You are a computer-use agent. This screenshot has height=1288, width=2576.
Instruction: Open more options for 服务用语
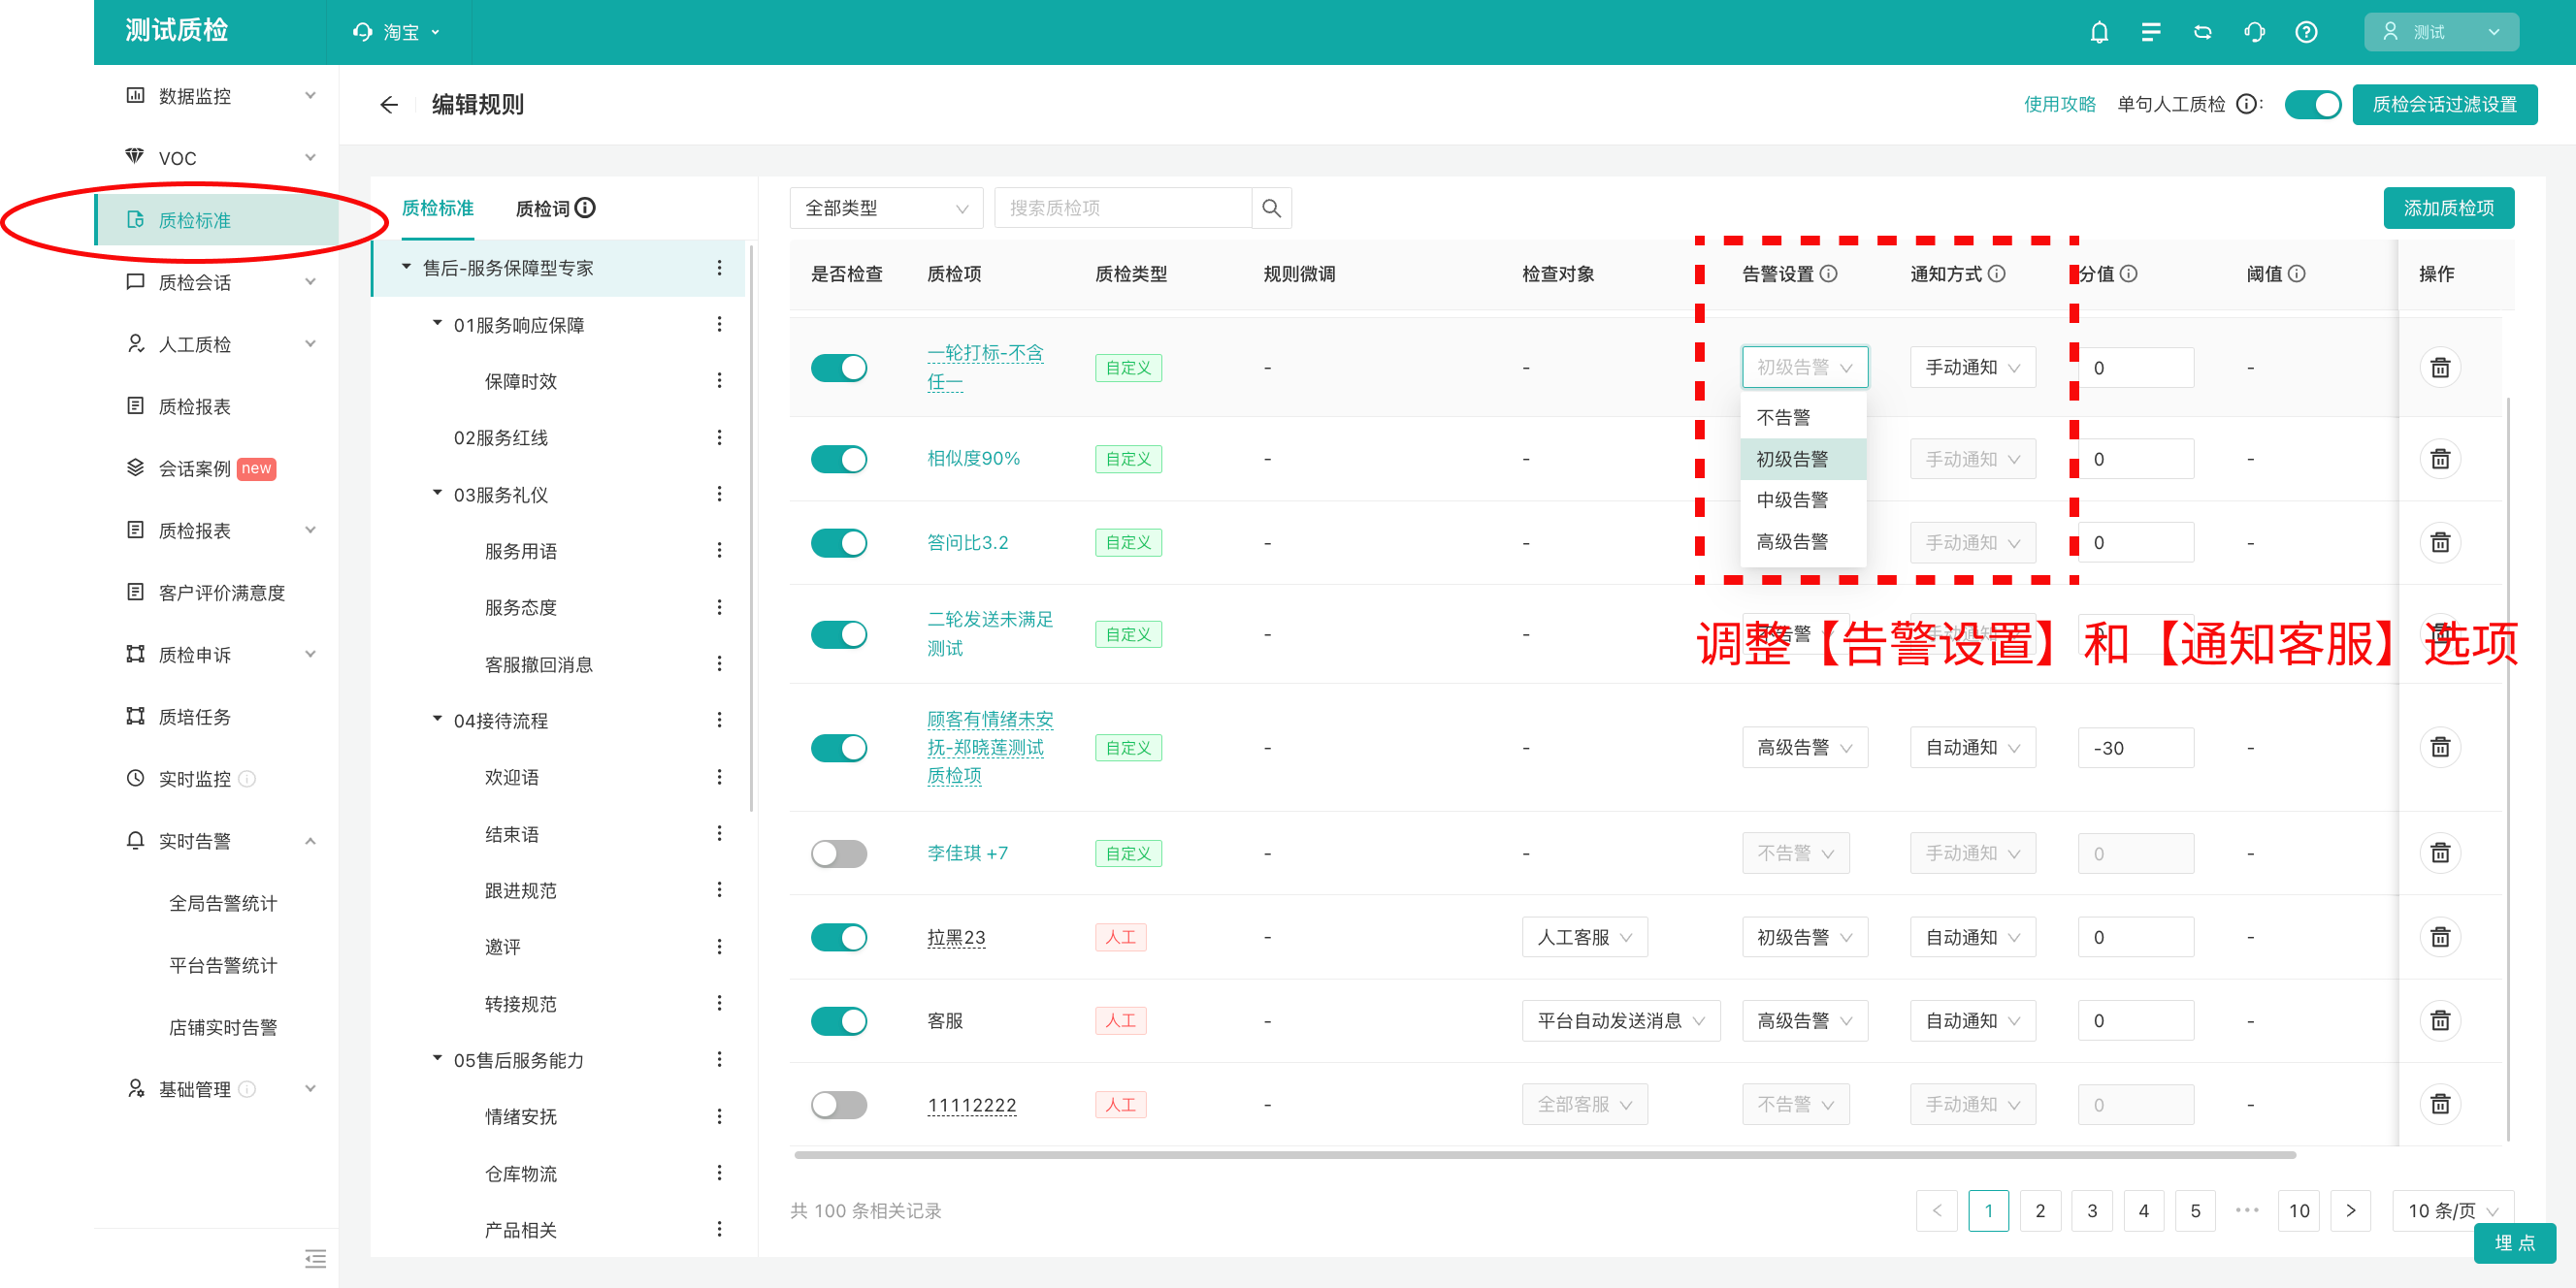point(719,551)
